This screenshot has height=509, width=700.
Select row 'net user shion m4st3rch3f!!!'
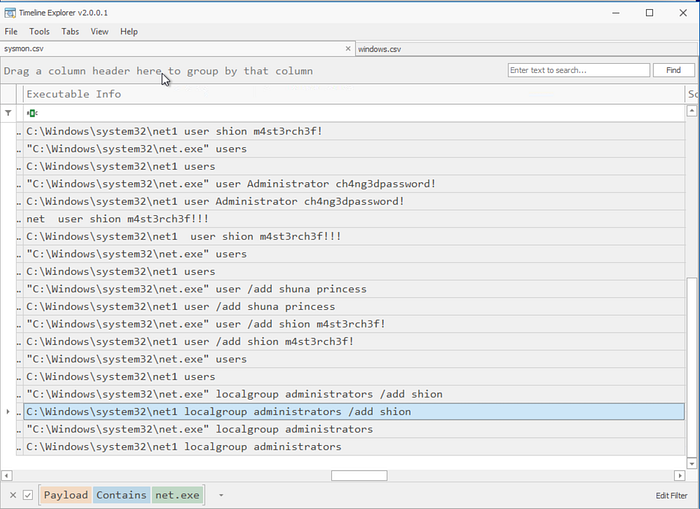(354, 219)
